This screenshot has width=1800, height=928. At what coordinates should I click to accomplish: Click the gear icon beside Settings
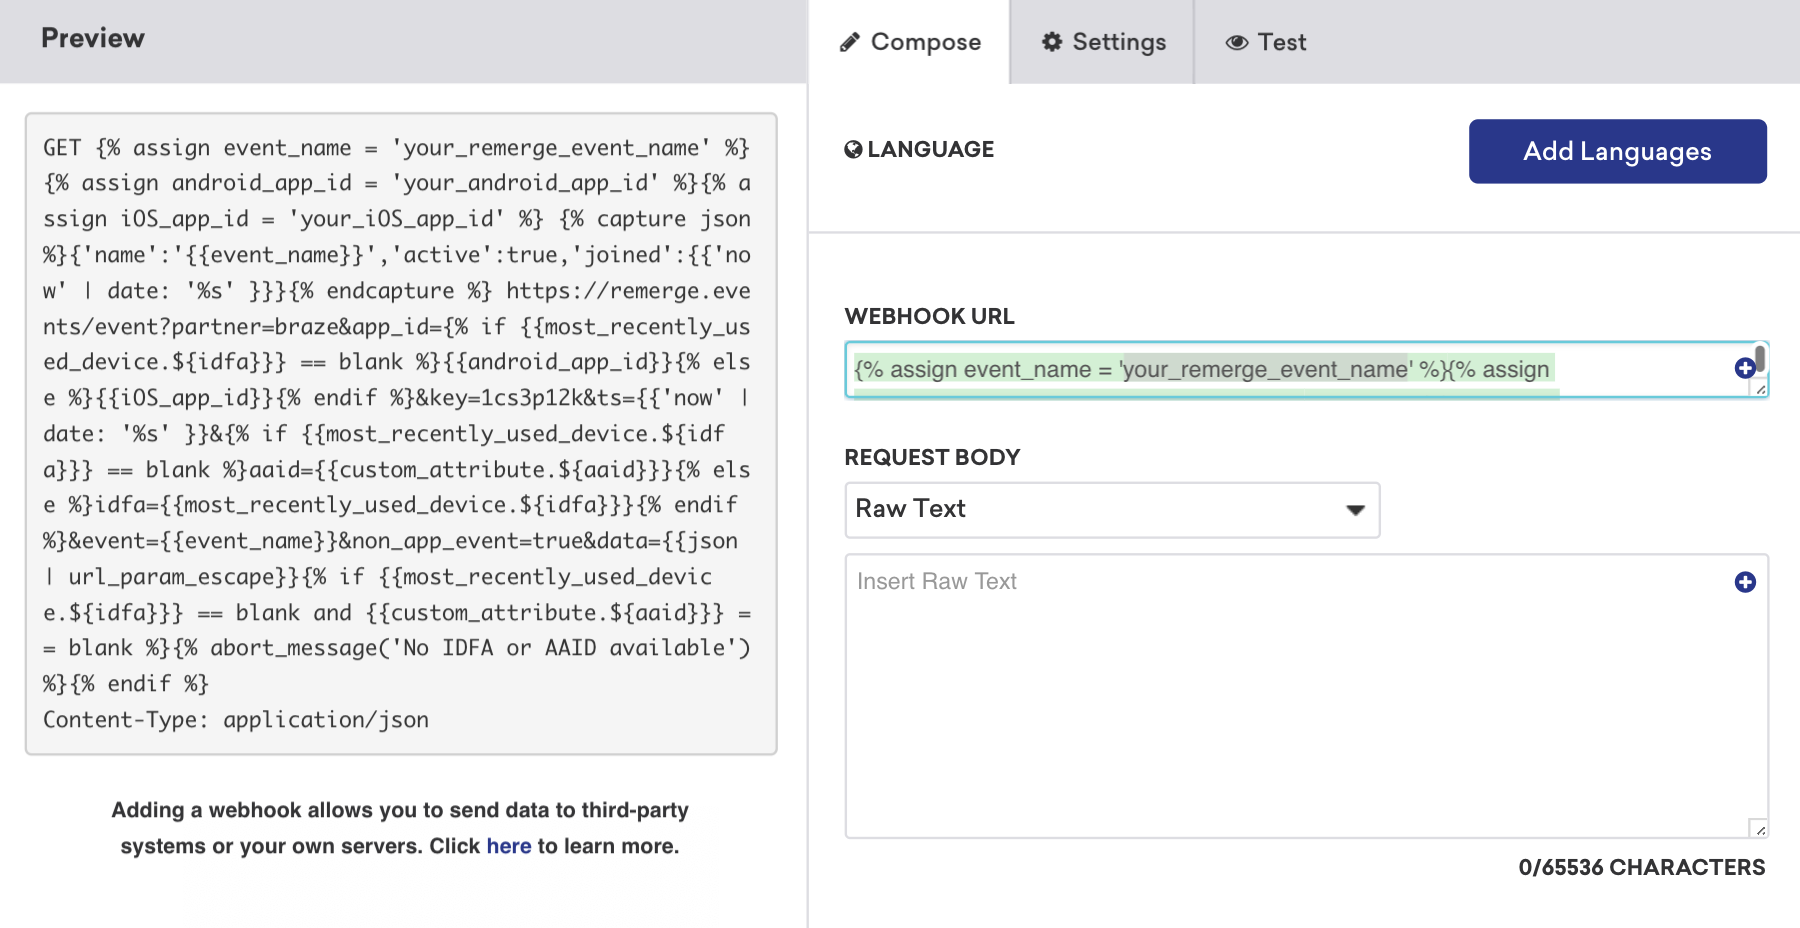click(1051, 42)
